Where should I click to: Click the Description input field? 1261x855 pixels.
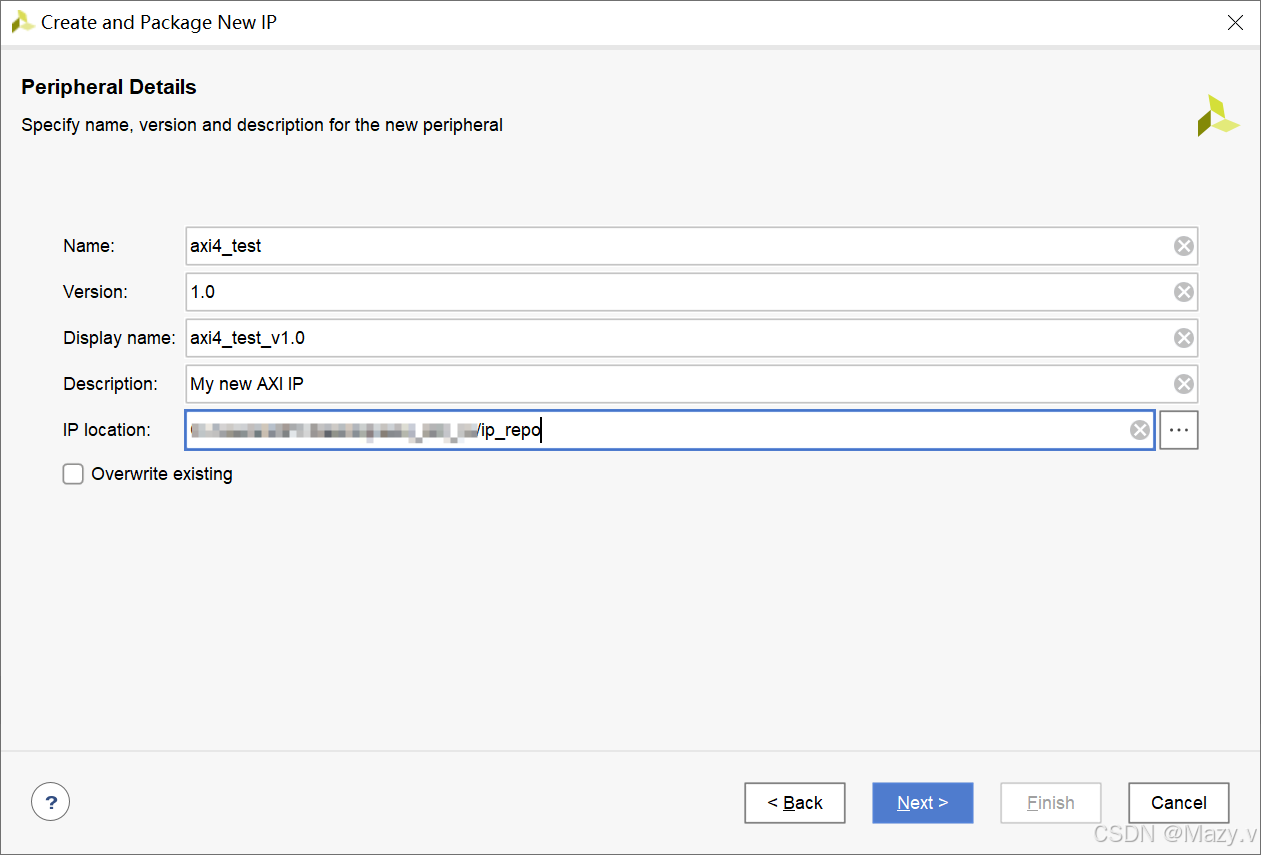[670, 384]
